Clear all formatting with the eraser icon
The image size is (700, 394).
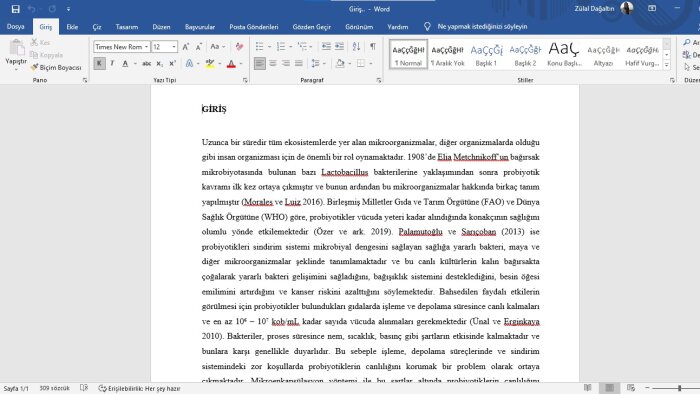click(239, 47)
